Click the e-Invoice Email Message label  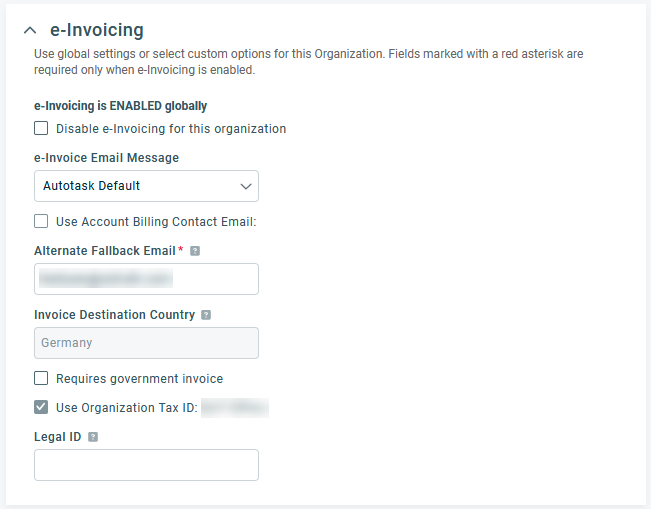[x=106, y=158]
